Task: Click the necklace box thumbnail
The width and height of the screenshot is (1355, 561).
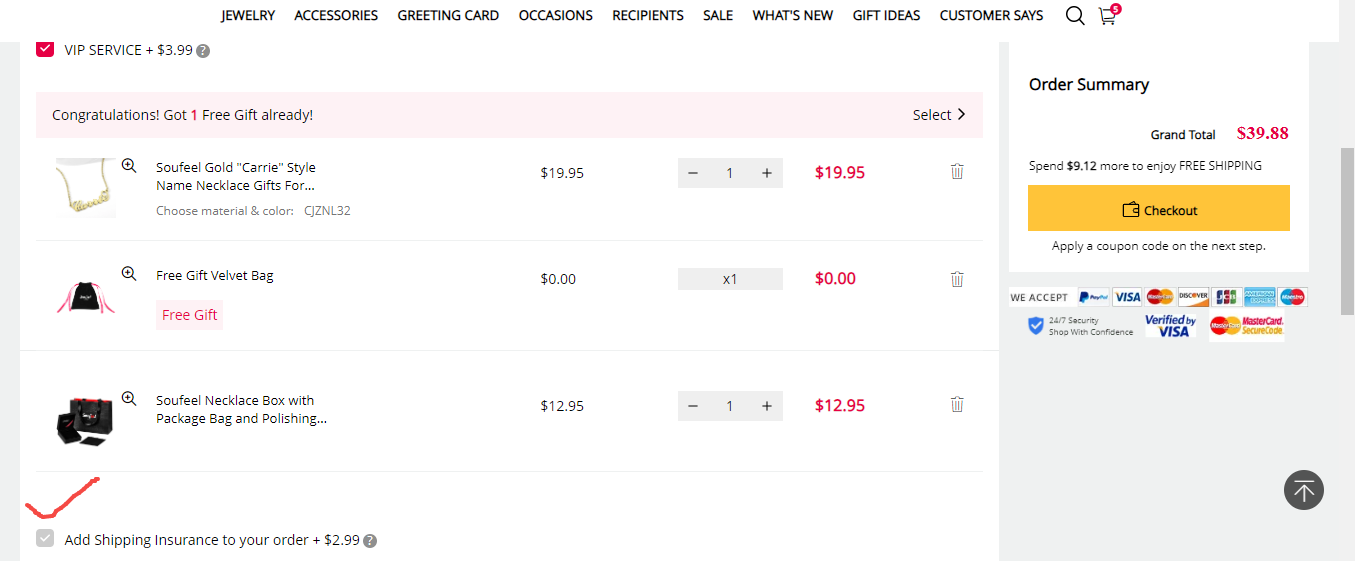Action: [x=85, y=420]
